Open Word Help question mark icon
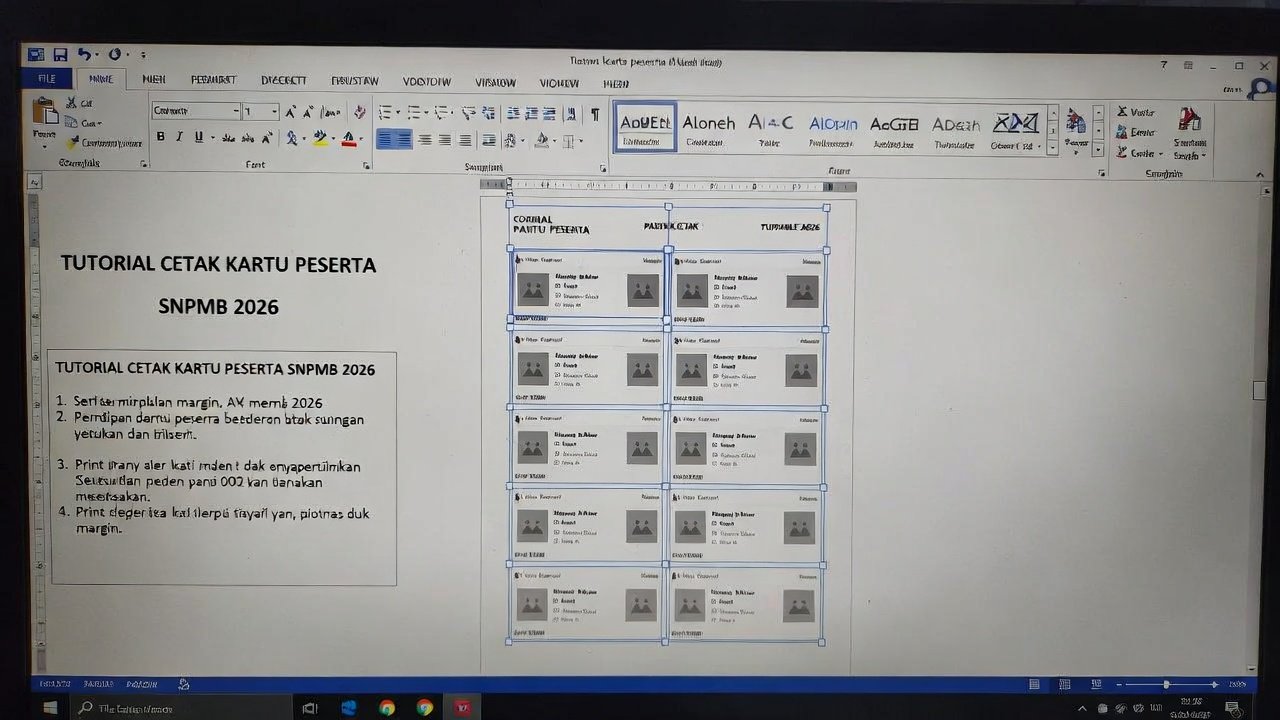The width and height of the screenshot is (1280, 720). click(x=1163, y=65)
